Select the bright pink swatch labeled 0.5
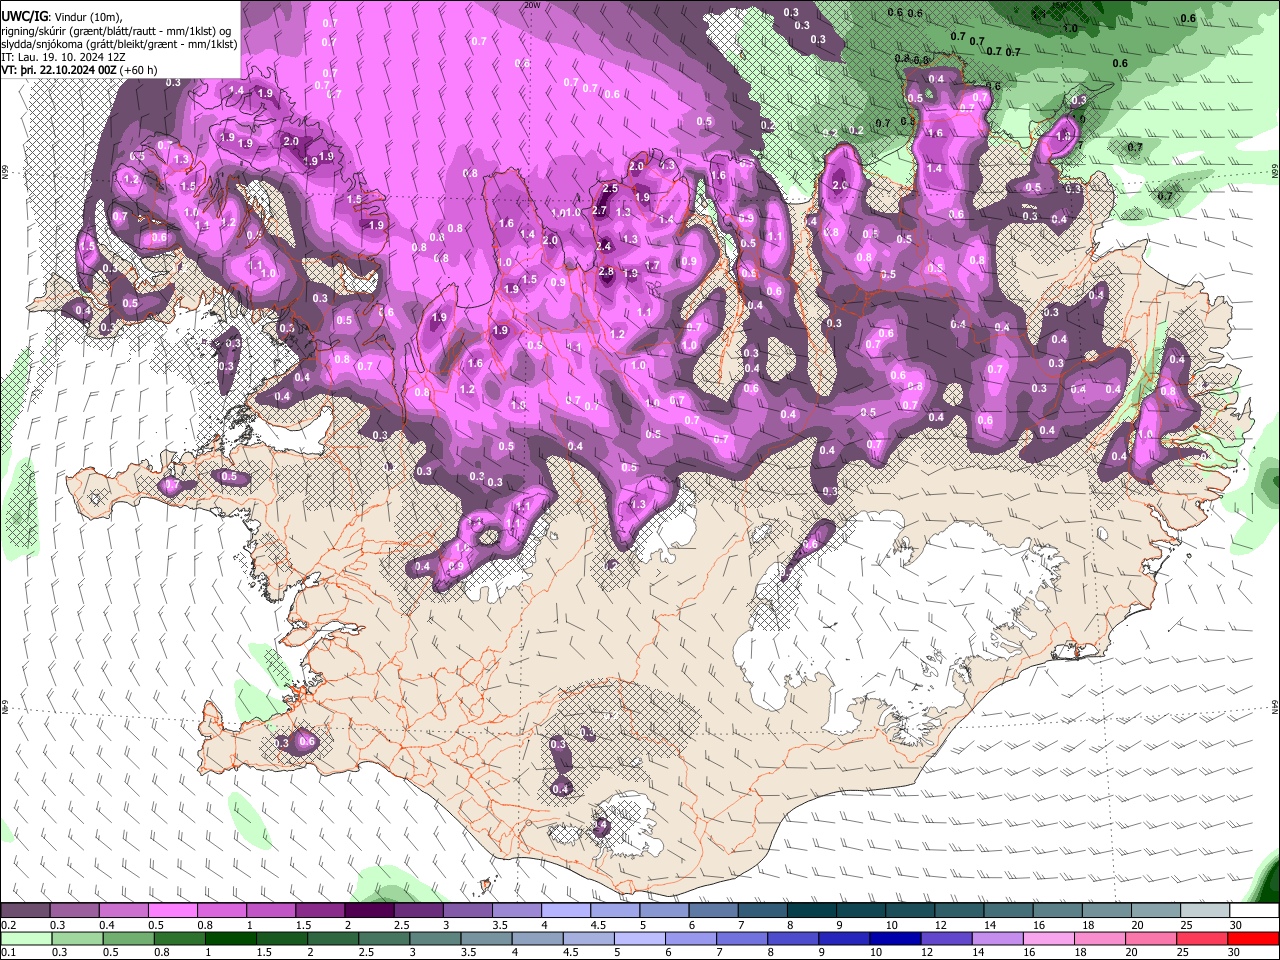 click(172, 911)
